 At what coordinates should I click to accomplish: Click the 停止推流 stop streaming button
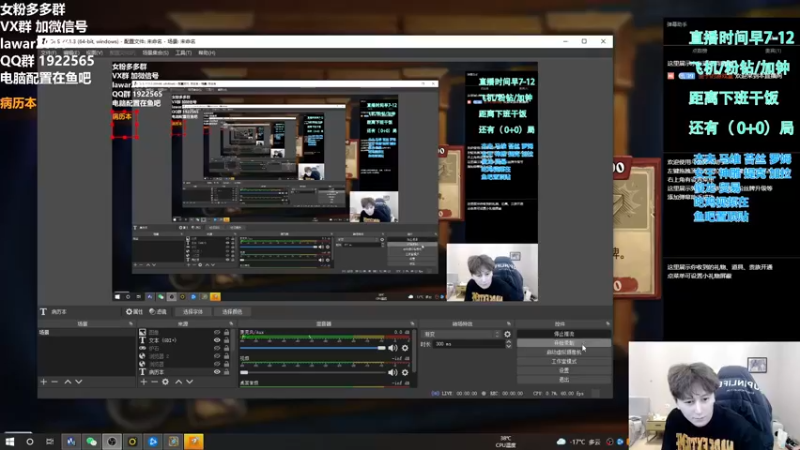point(564,334)
